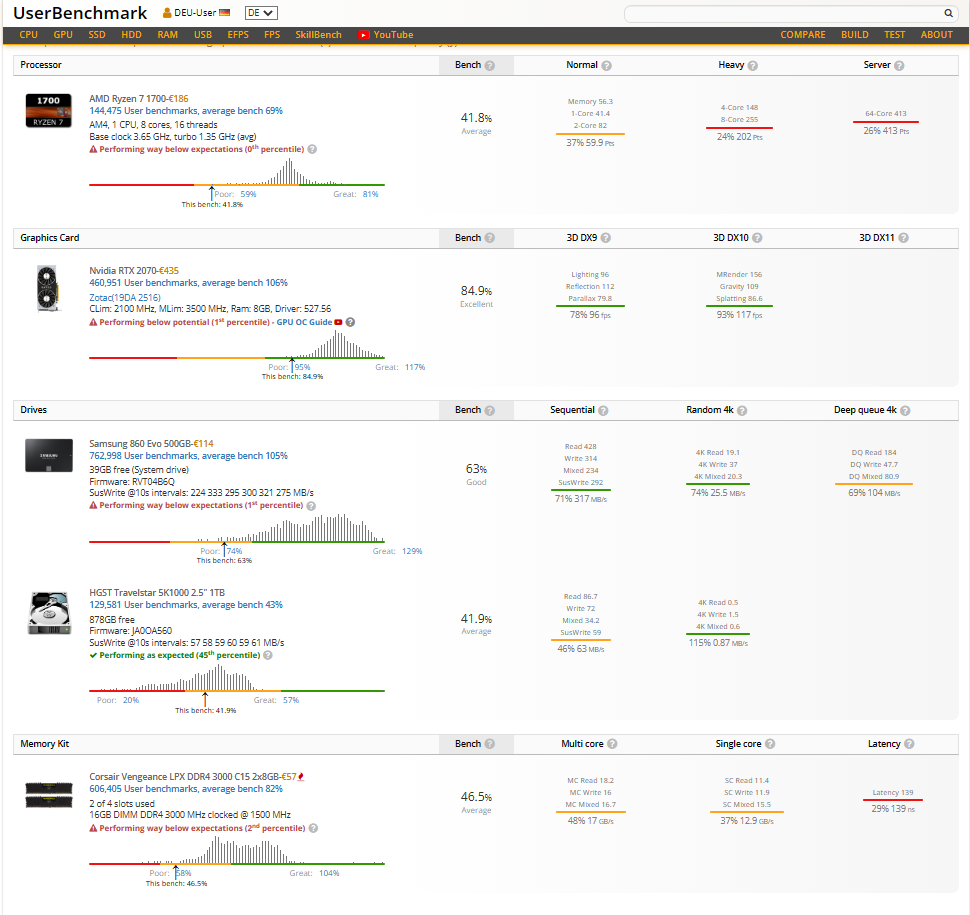Click the Samsung 860 Evo drive image
970x915 pixels.
tap(49, 455)
